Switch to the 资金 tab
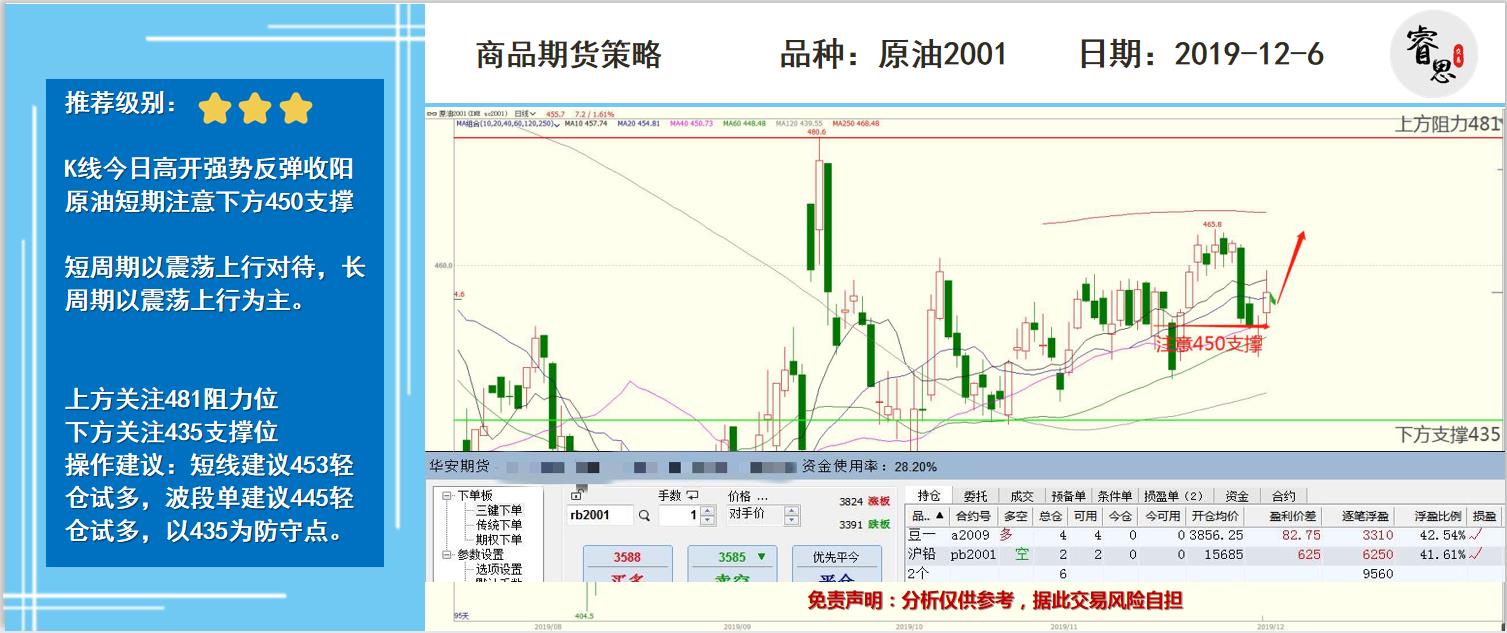 click(1236, 496)
